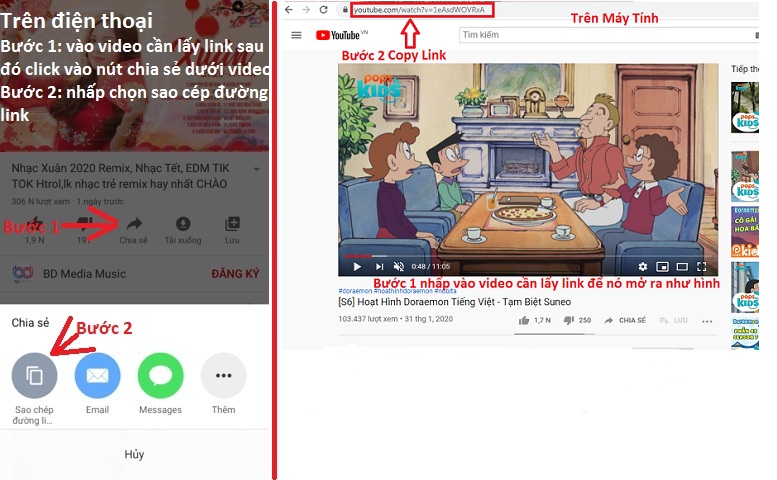Open YouTube hamburger guide menu
This screenshot has width=777, height=480.
(296, 35)
